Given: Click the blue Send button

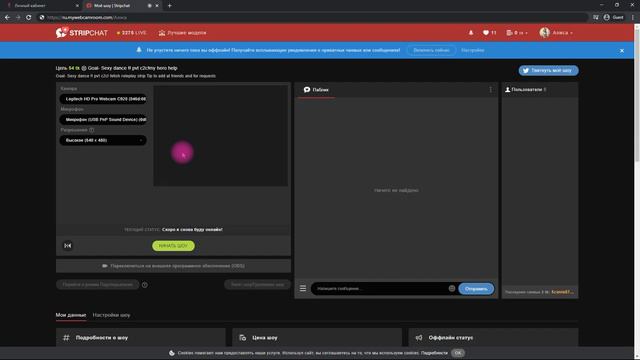Looking at the screenshot, I should pos(476,289).
